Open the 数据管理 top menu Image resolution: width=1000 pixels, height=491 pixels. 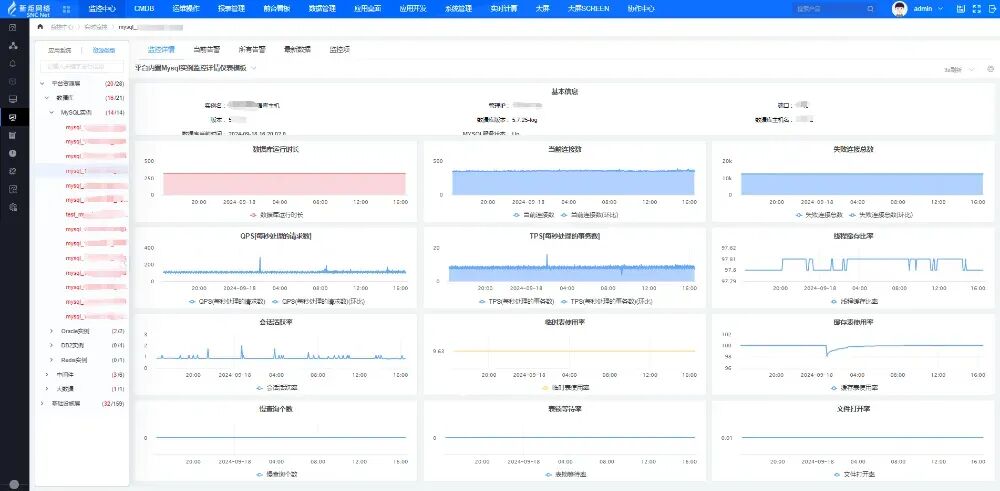322,9
